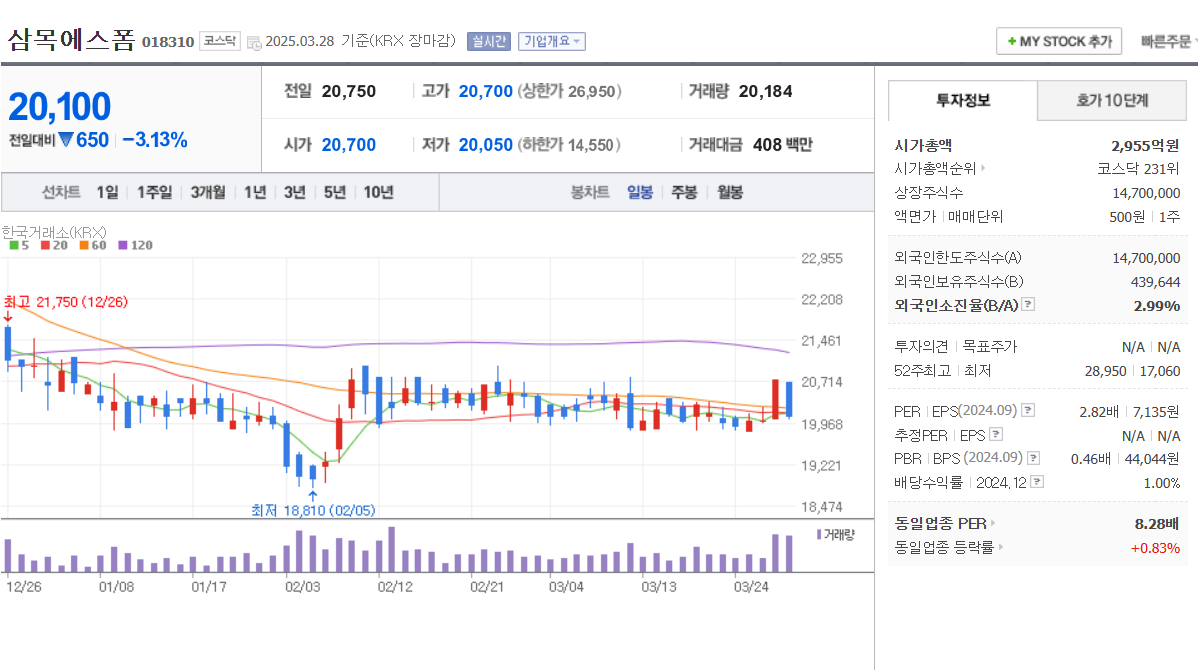Screen dimensions: 1198x670
Task: Click the 거래량 legend marker in the volume chart
Action: click(819, 534)
